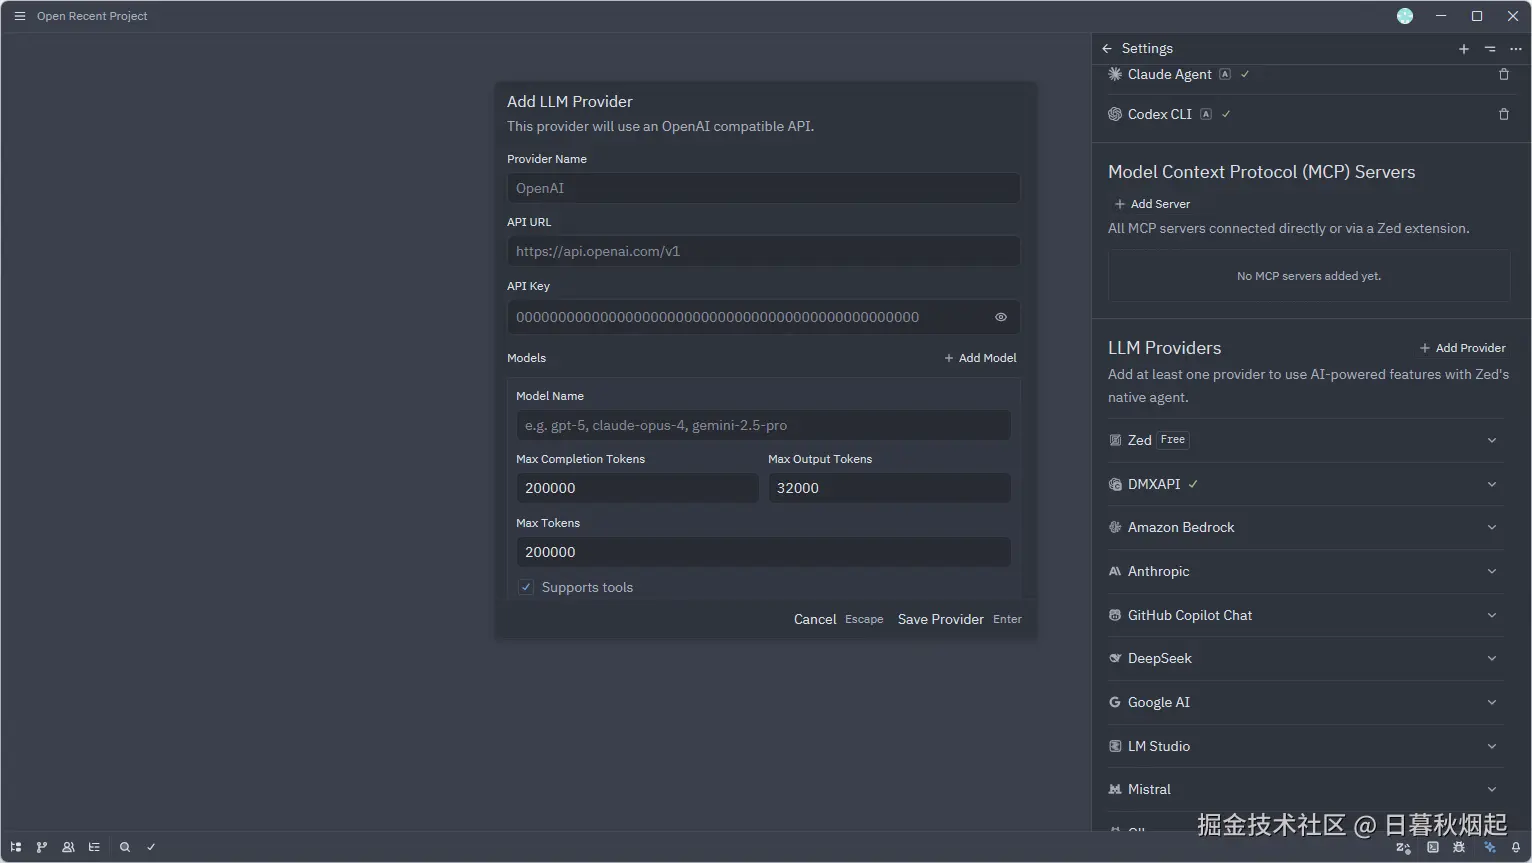Screen dimensions: 1532x863
Task: Click the Codex CLI logo icon
Action: tap(1115, 114)
